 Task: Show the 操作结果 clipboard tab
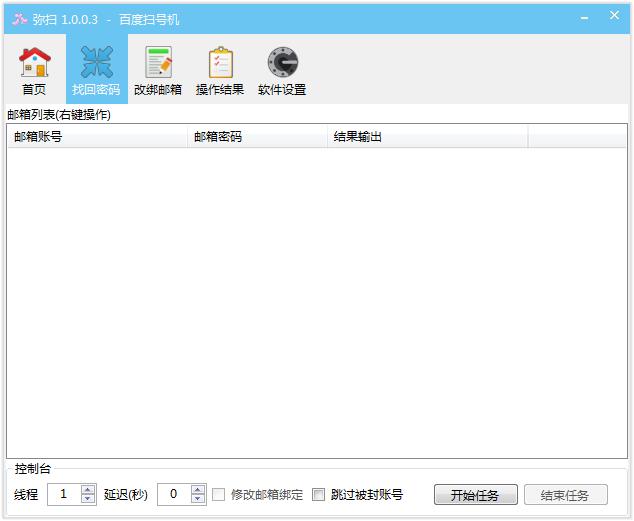220,70
